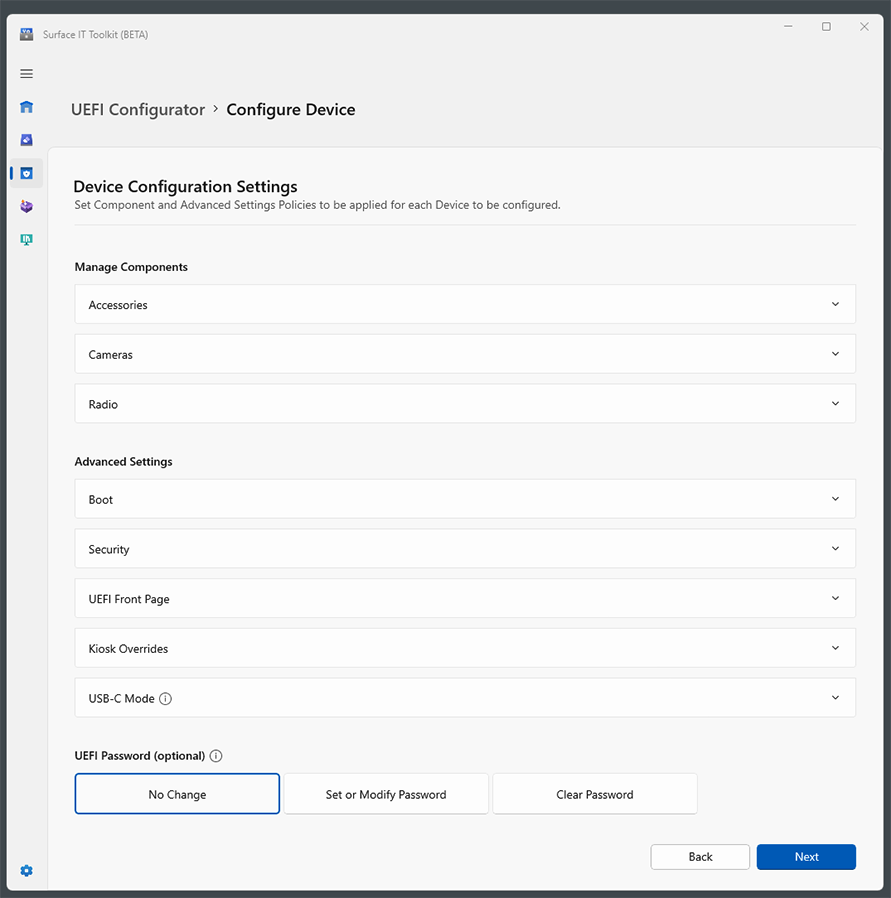Image resolution: width=891 pixels, height=898 pixels.
Task: Select the UEFI Configurator shield icon
Action: pyautogui.click(x=26, y=173)
